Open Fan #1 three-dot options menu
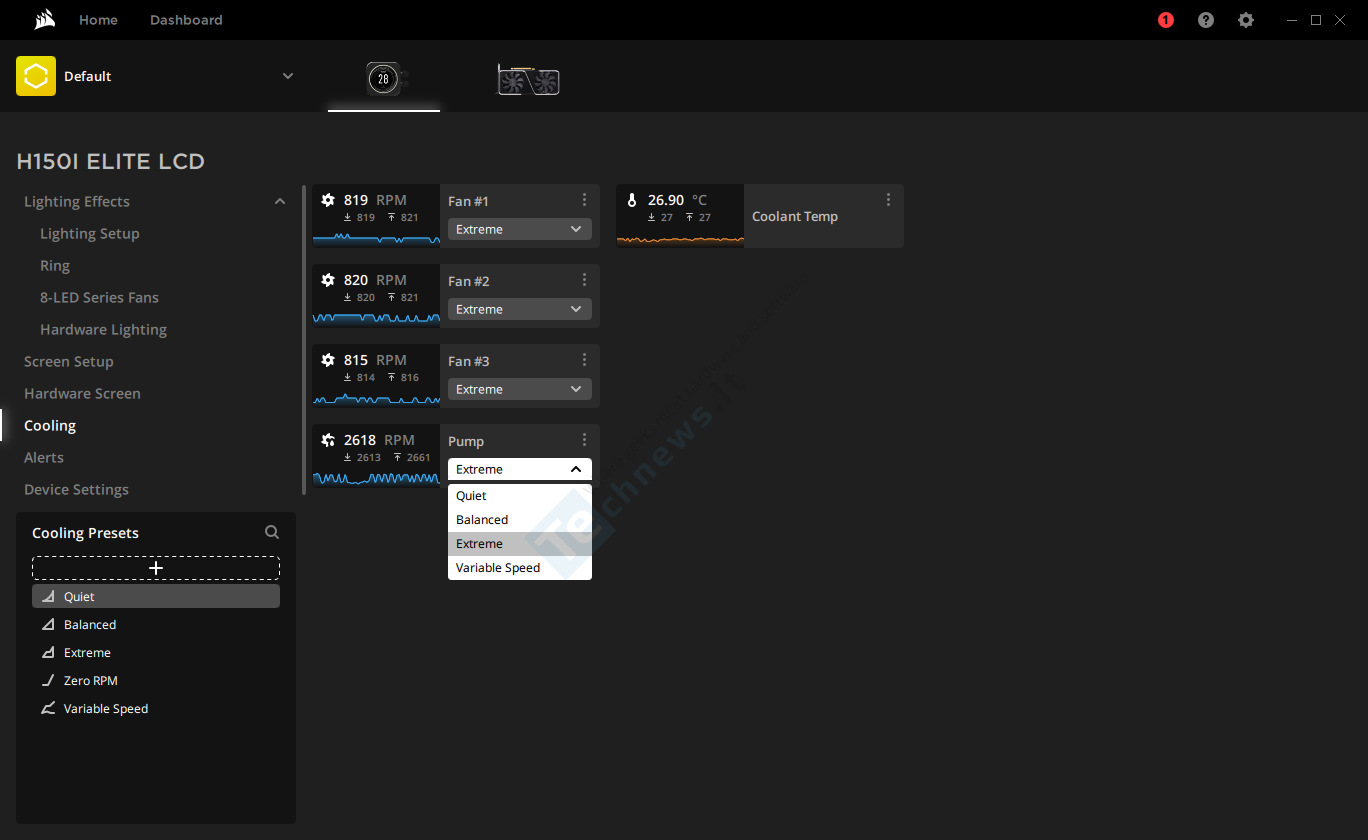Image resolution: width=1368 pixels, height=840 pixels. 585,200
